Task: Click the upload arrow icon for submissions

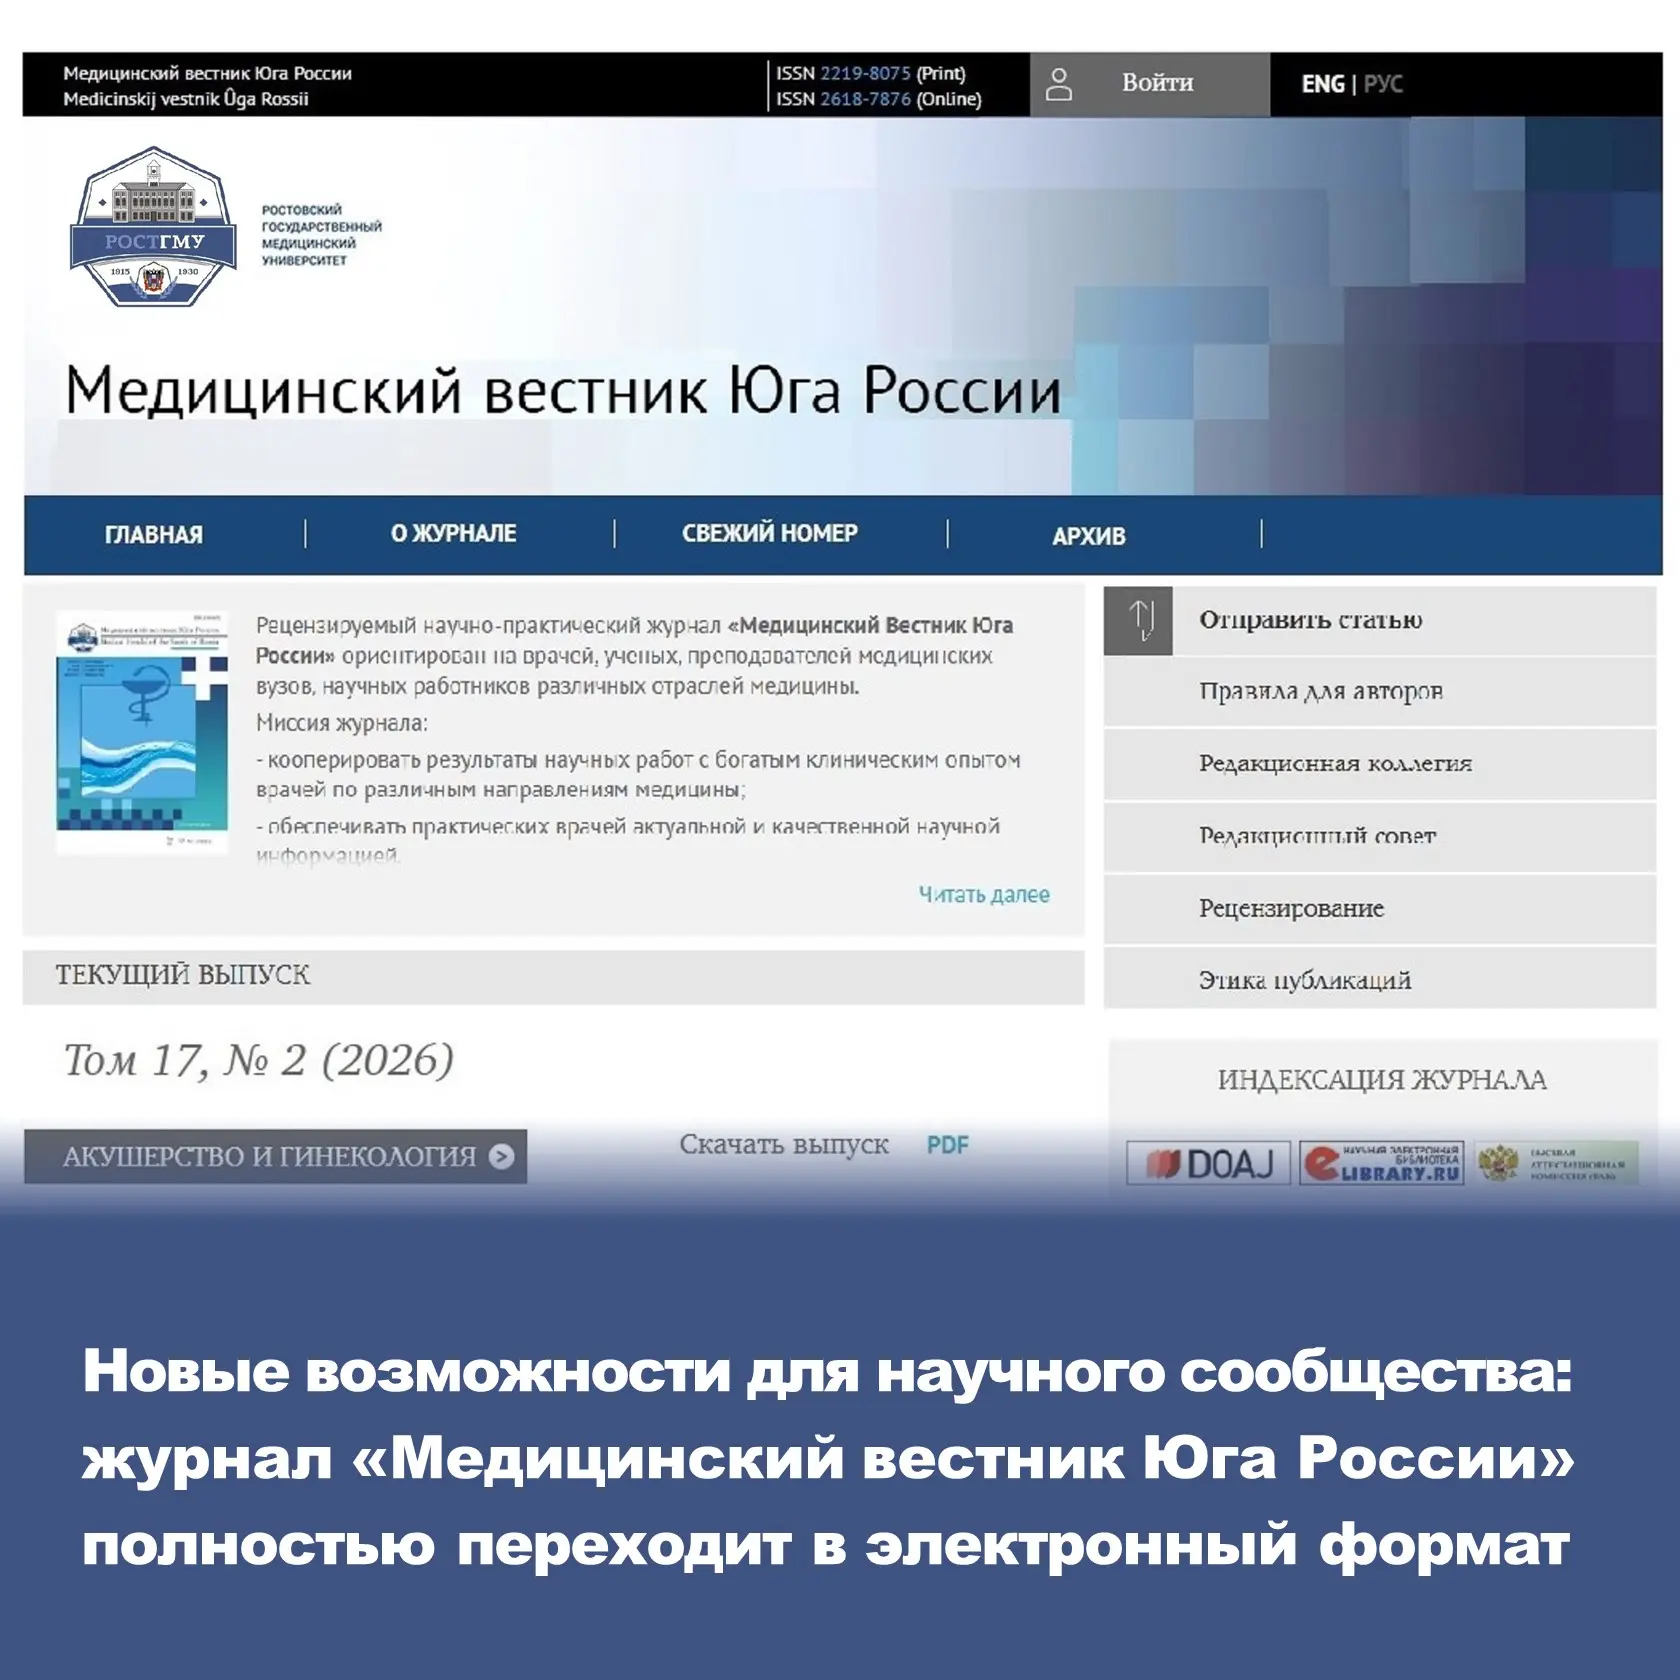Action: coord(1138,621)
